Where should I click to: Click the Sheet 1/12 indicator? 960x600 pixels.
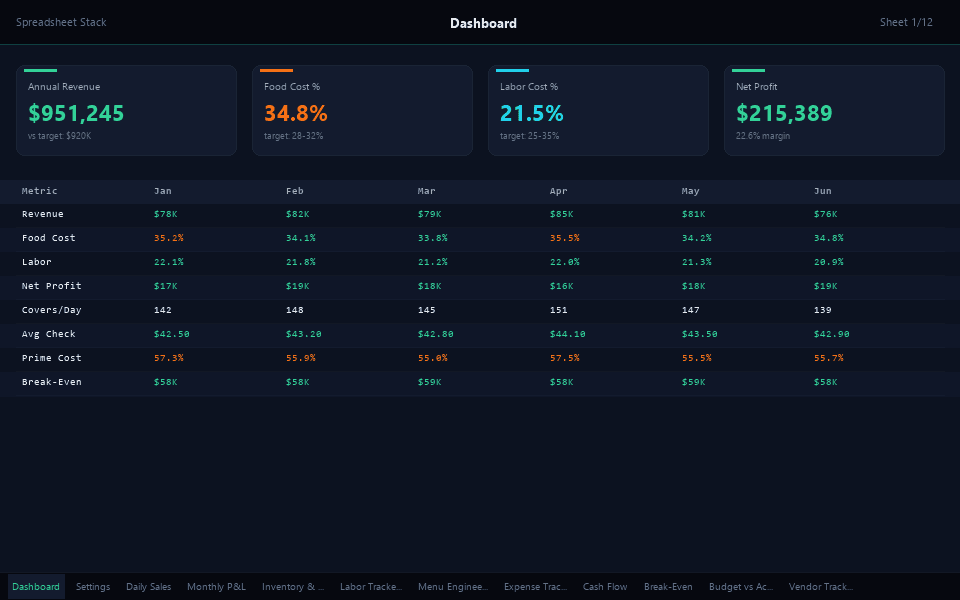[906, 22]
